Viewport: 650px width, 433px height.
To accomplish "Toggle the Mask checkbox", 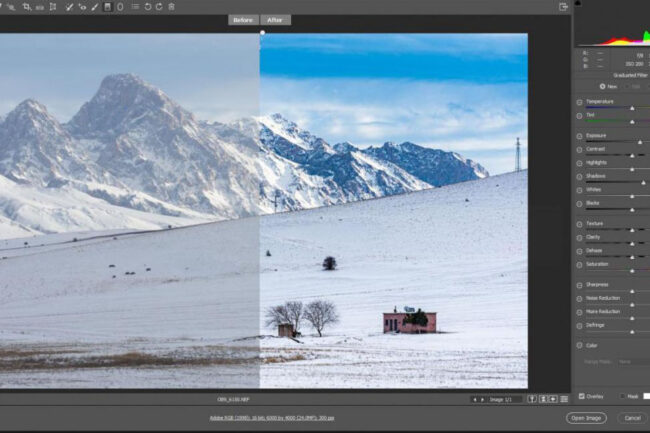I will 622,396.
